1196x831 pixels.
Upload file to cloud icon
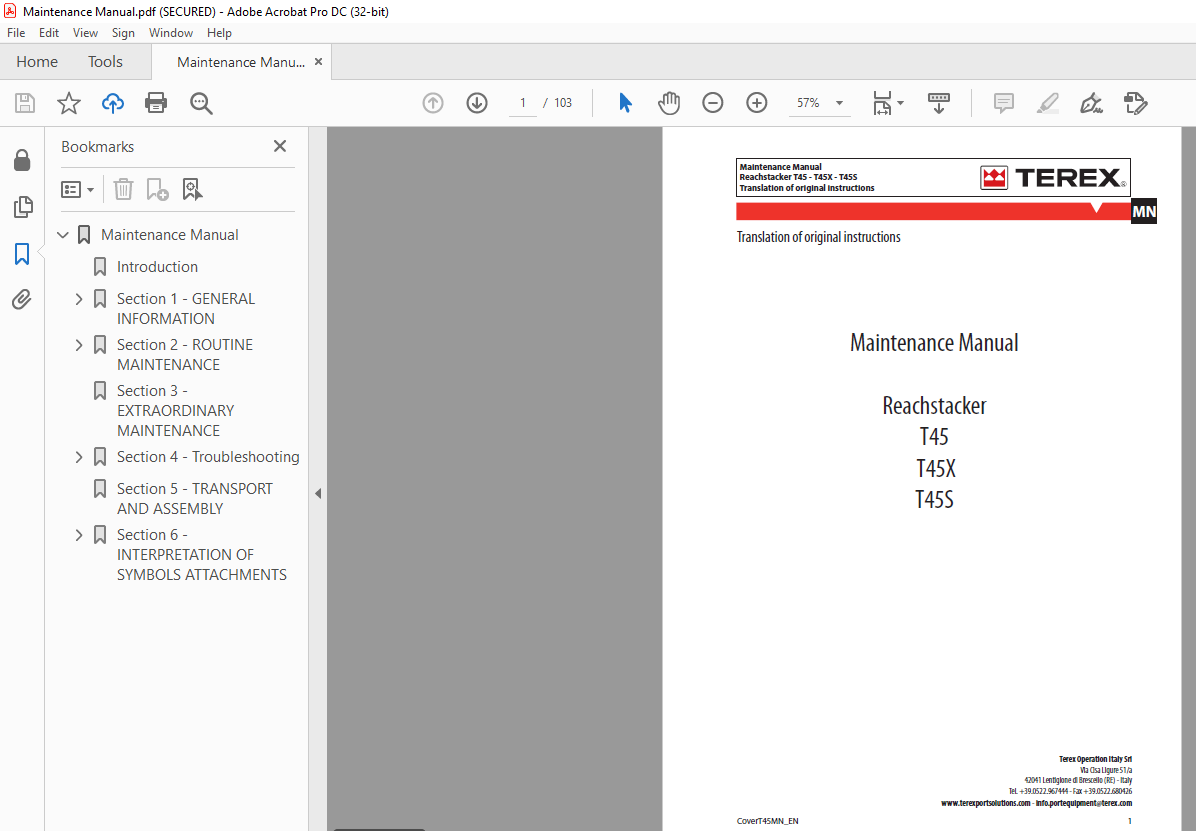(113, 103)
